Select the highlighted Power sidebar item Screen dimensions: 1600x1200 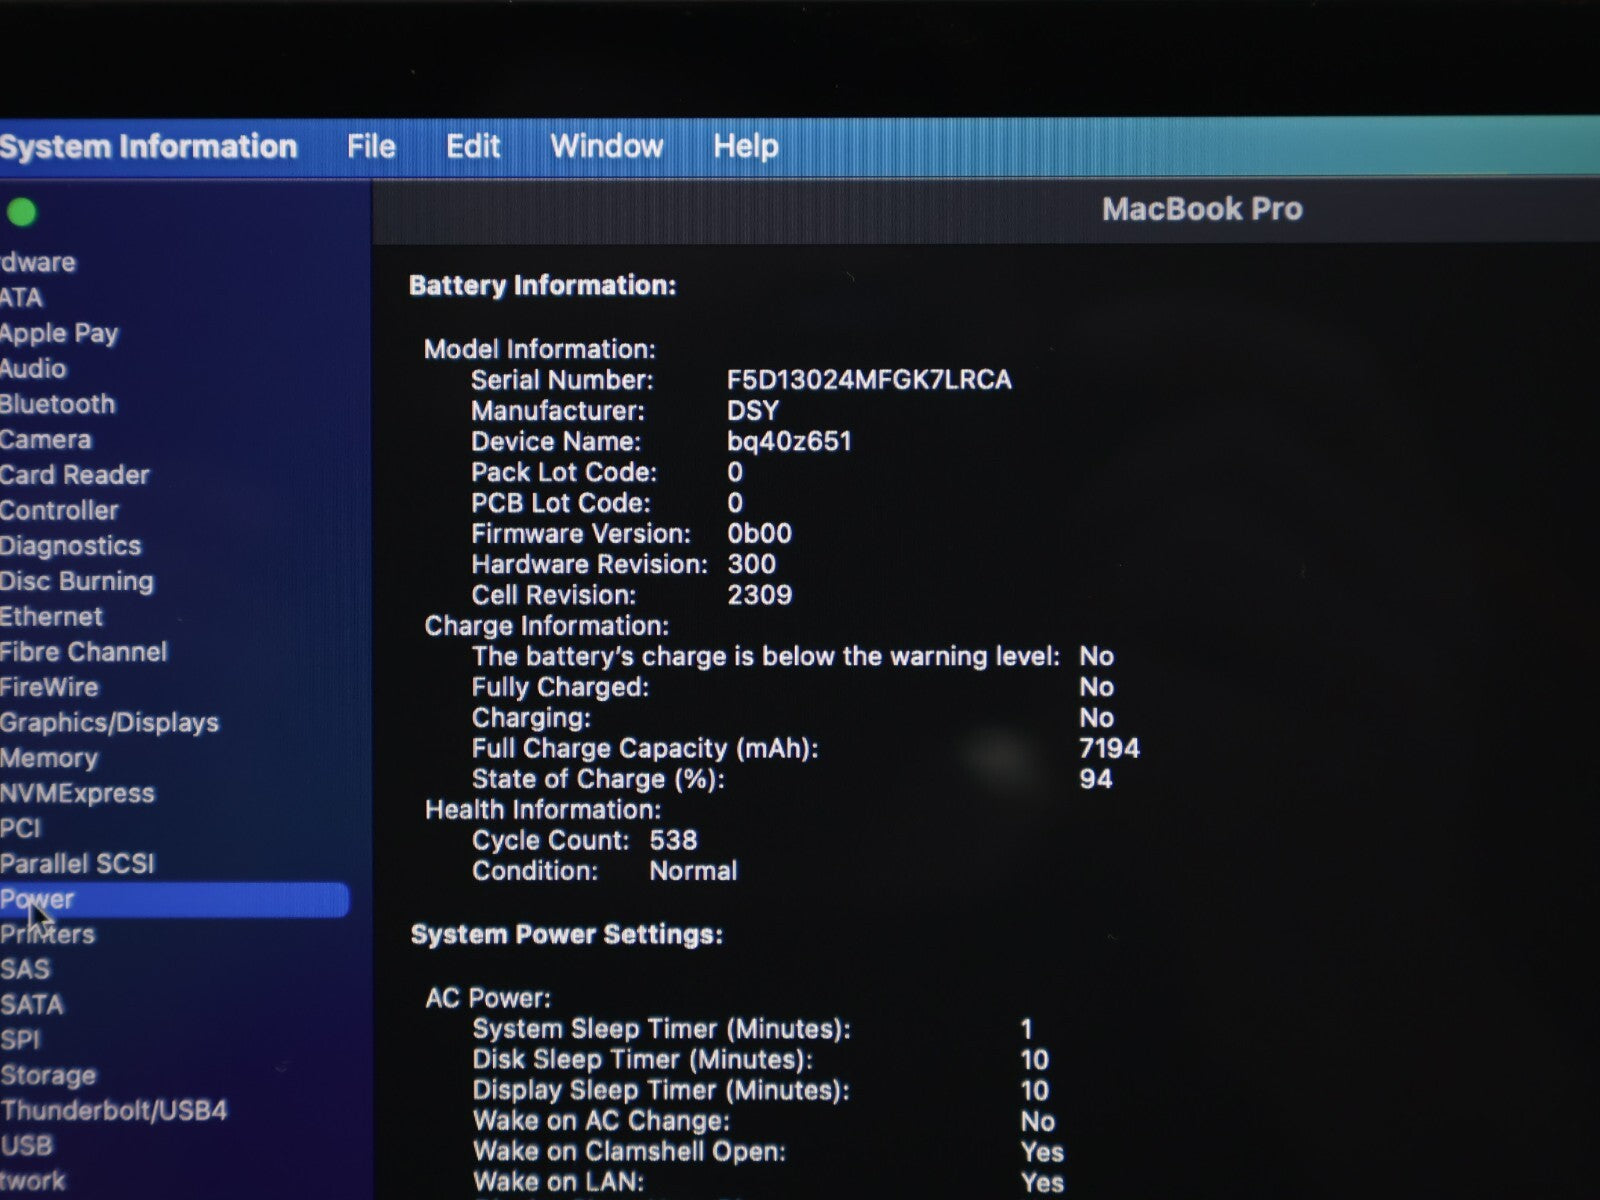point(174,899)
